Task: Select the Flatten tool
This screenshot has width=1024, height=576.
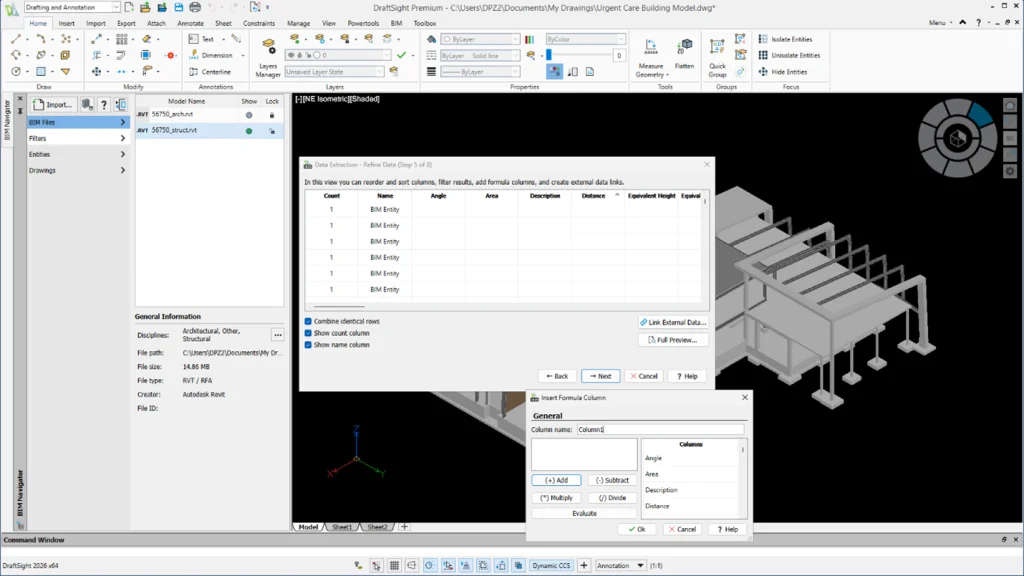Action: (685, 53)
